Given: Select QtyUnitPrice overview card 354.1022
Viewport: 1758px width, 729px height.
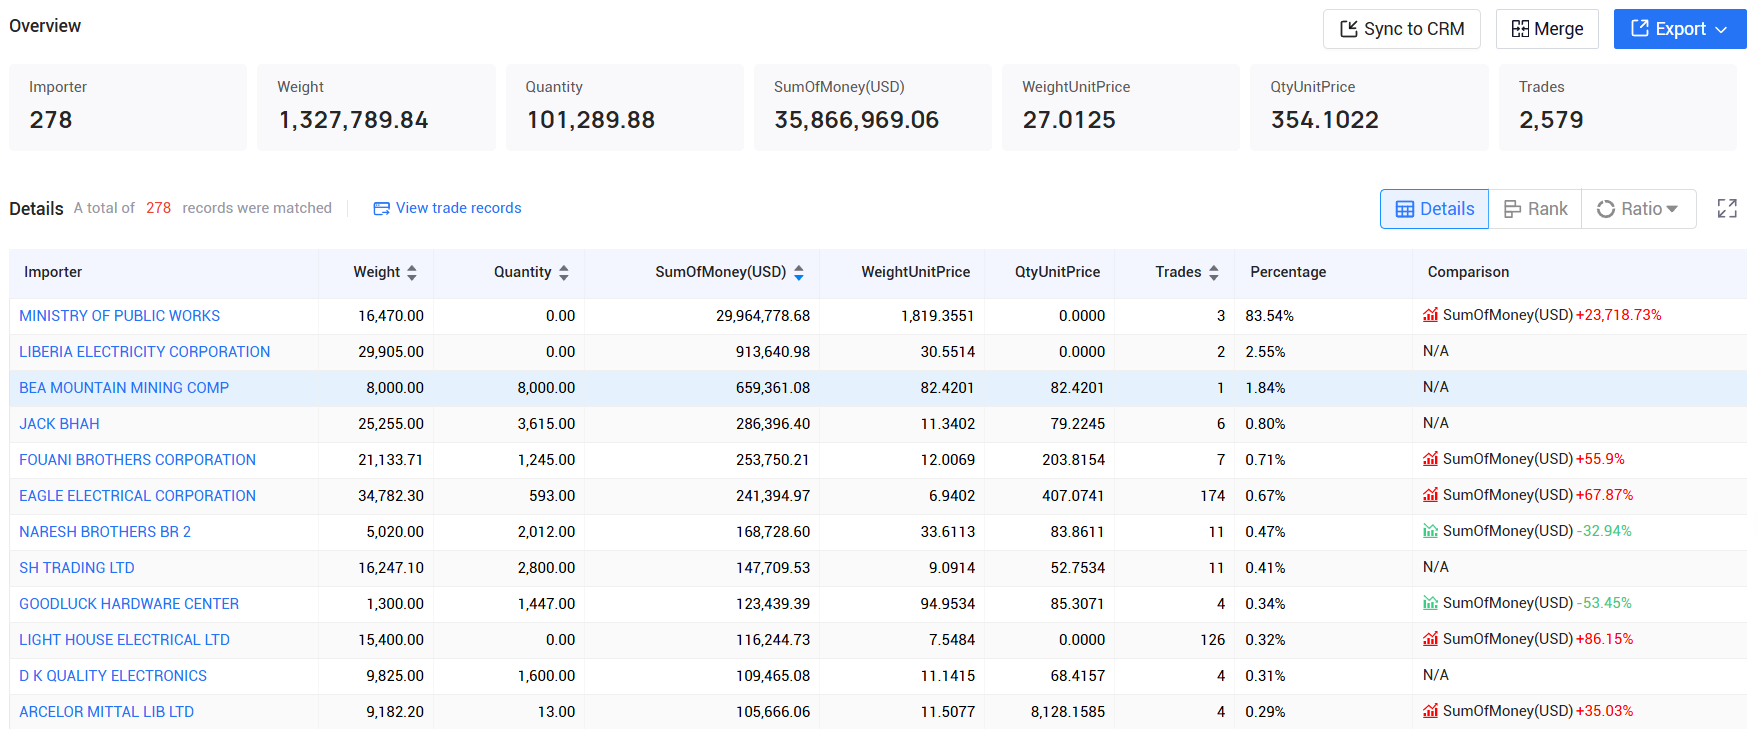Looking at the screenshot, I should tap(1369, 107).
